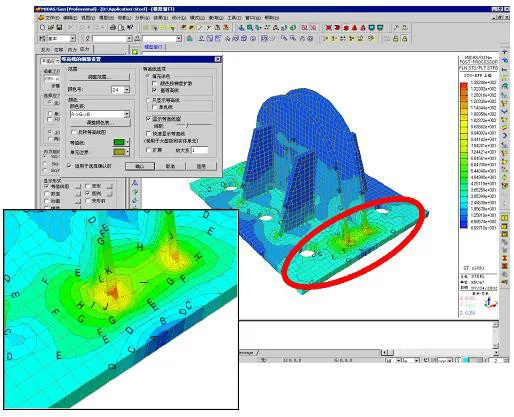The image size is (514, 417).
Task: Click the Save floppy disk icon
Action: click(59, 27)
